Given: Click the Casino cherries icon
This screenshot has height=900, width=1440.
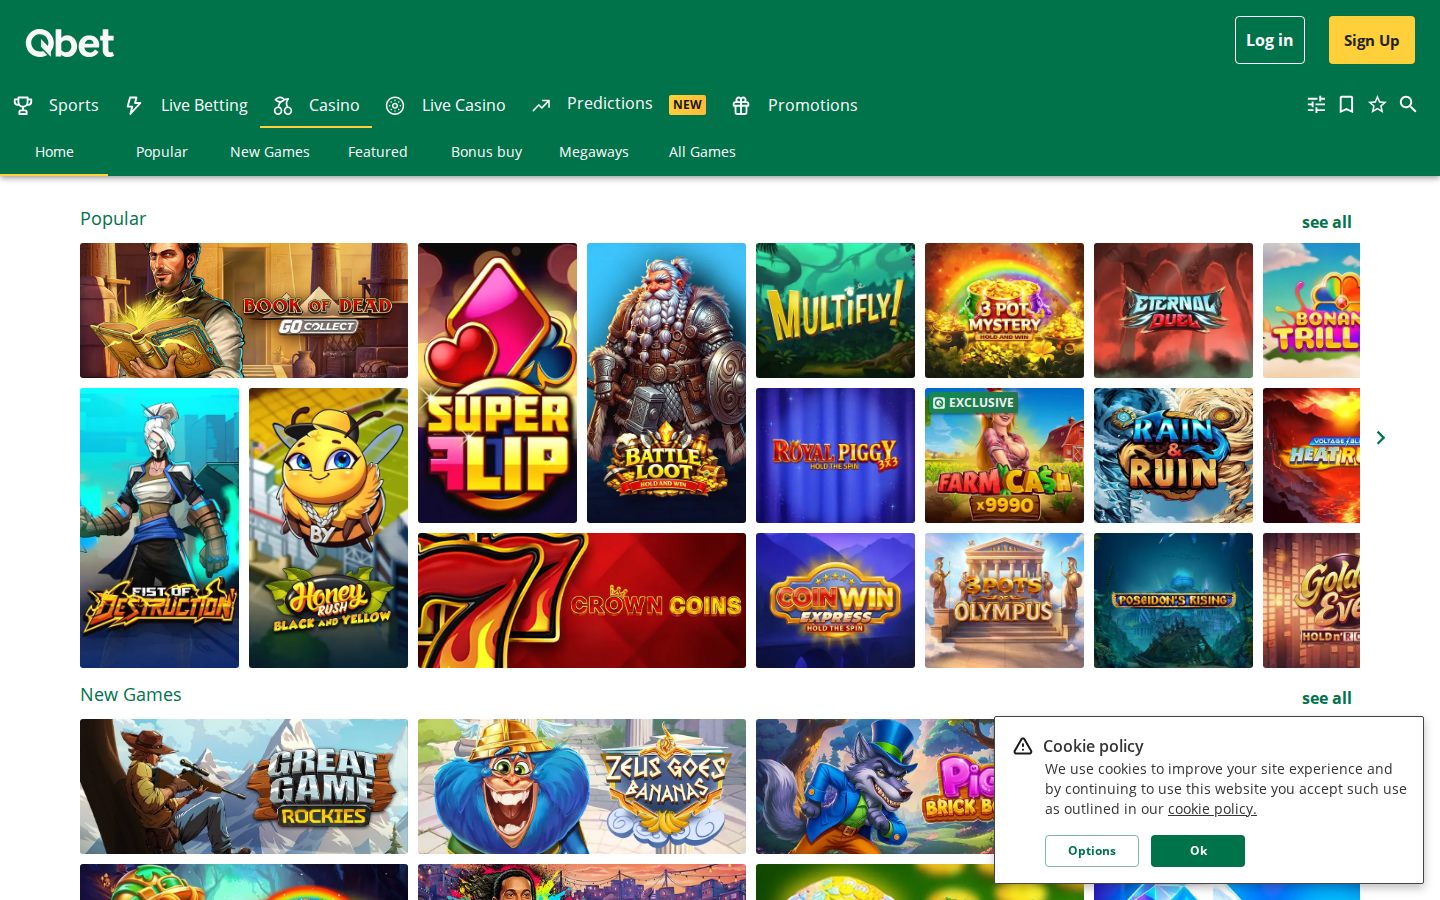Looking at the screenshot, I should pos(283,105).
